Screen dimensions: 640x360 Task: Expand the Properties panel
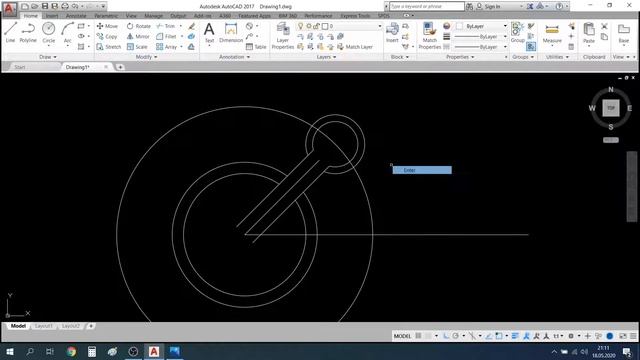pos(460,57)
